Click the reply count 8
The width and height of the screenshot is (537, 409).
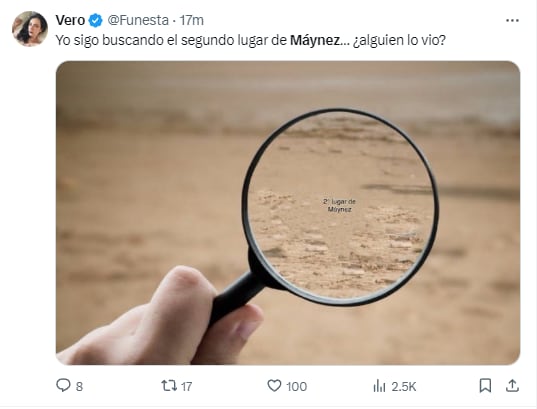79,387
